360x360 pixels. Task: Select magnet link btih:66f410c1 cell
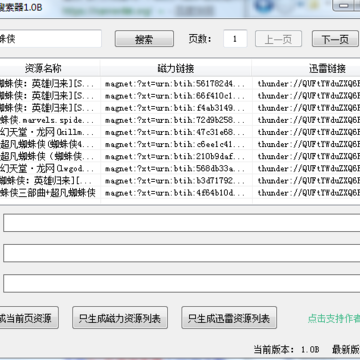pyautogui.click(x=176, y=96)
